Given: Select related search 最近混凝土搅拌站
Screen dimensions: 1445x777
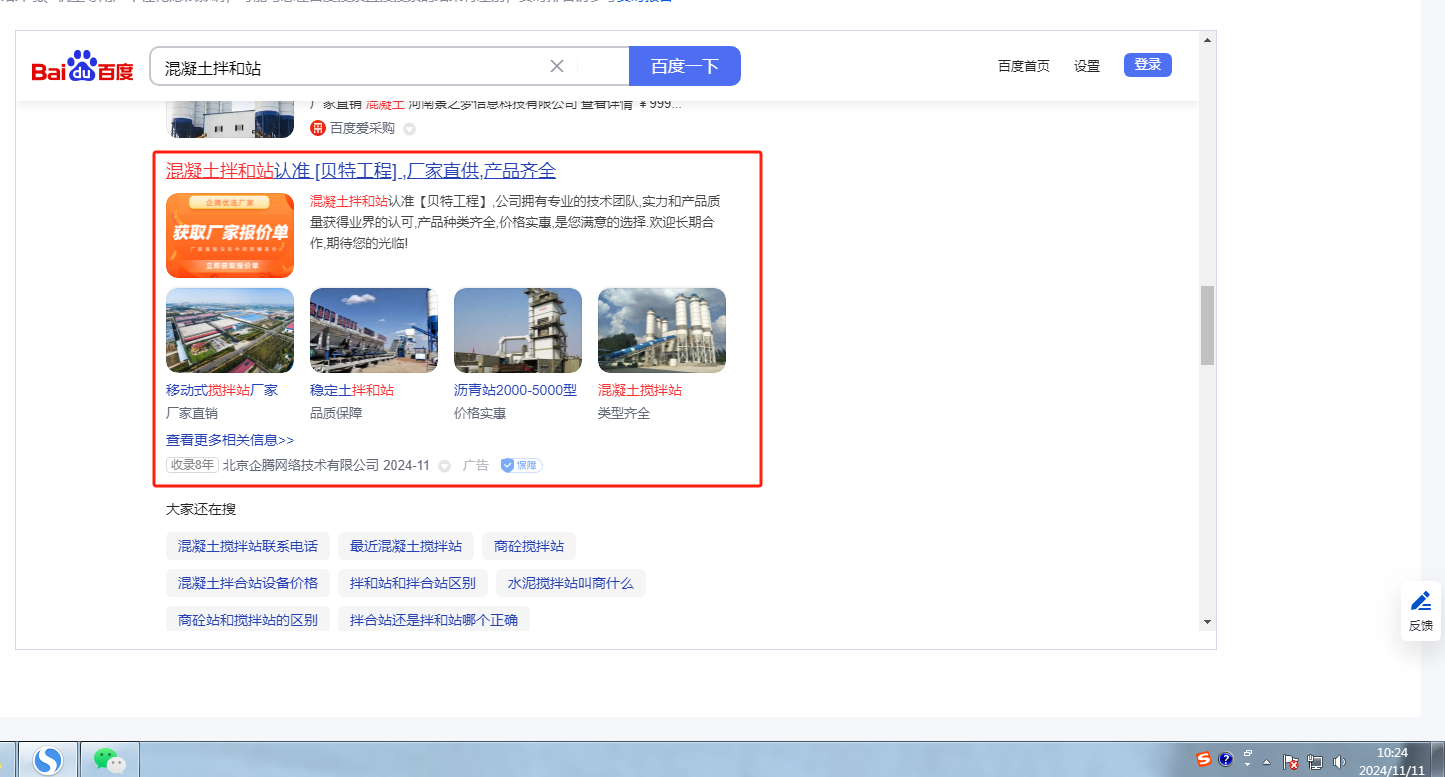Looking at the screenshot, I should pyautogui.click(x=406, y=546).
